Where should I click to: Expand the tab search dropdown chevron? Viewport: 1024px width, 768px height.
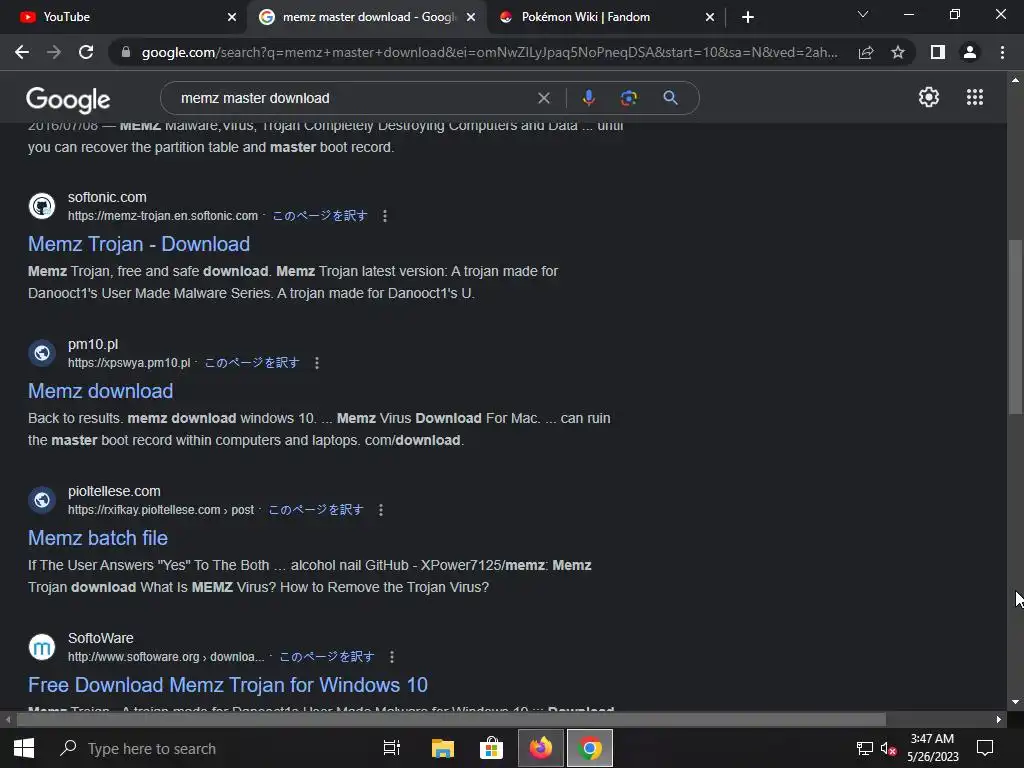pyautogui.click(x=863, y=14)
